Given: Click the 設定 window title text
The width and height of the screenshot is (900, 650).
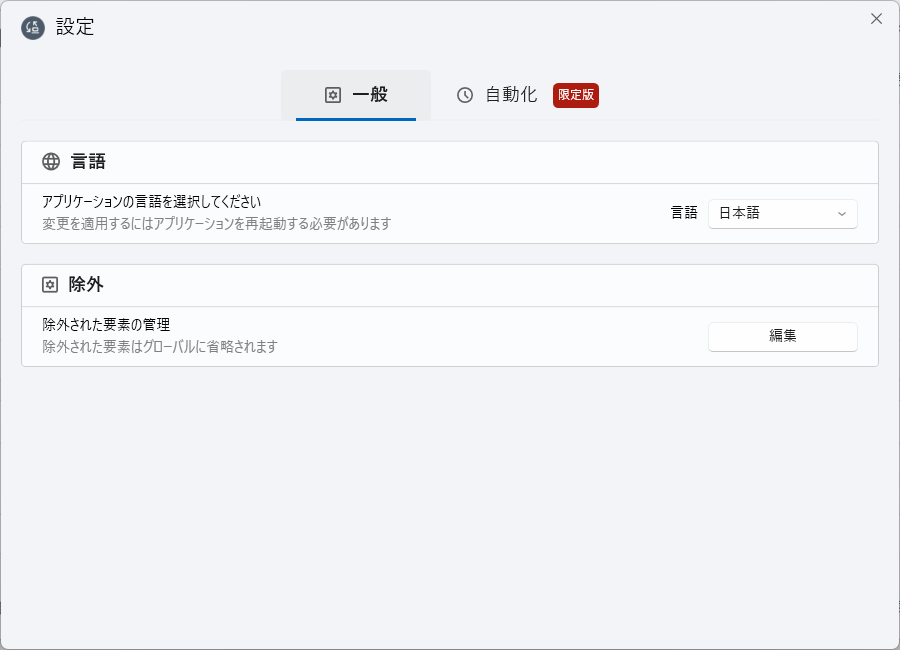Looking at the screenshot, I should pos(75,28).
